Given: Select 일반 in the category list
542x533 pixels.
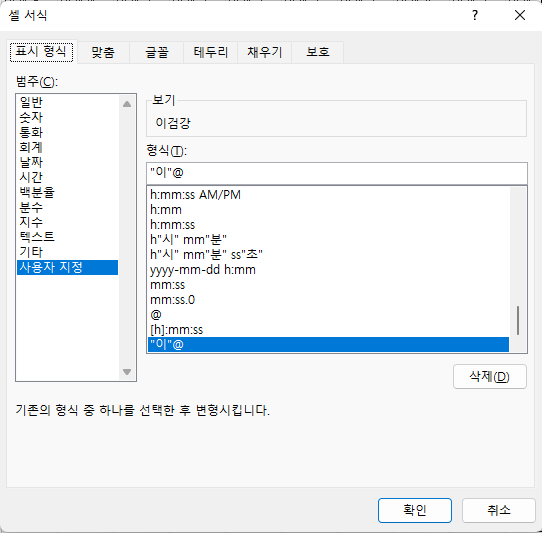Looking at the screenshot, I should click(x=67, y=102).
